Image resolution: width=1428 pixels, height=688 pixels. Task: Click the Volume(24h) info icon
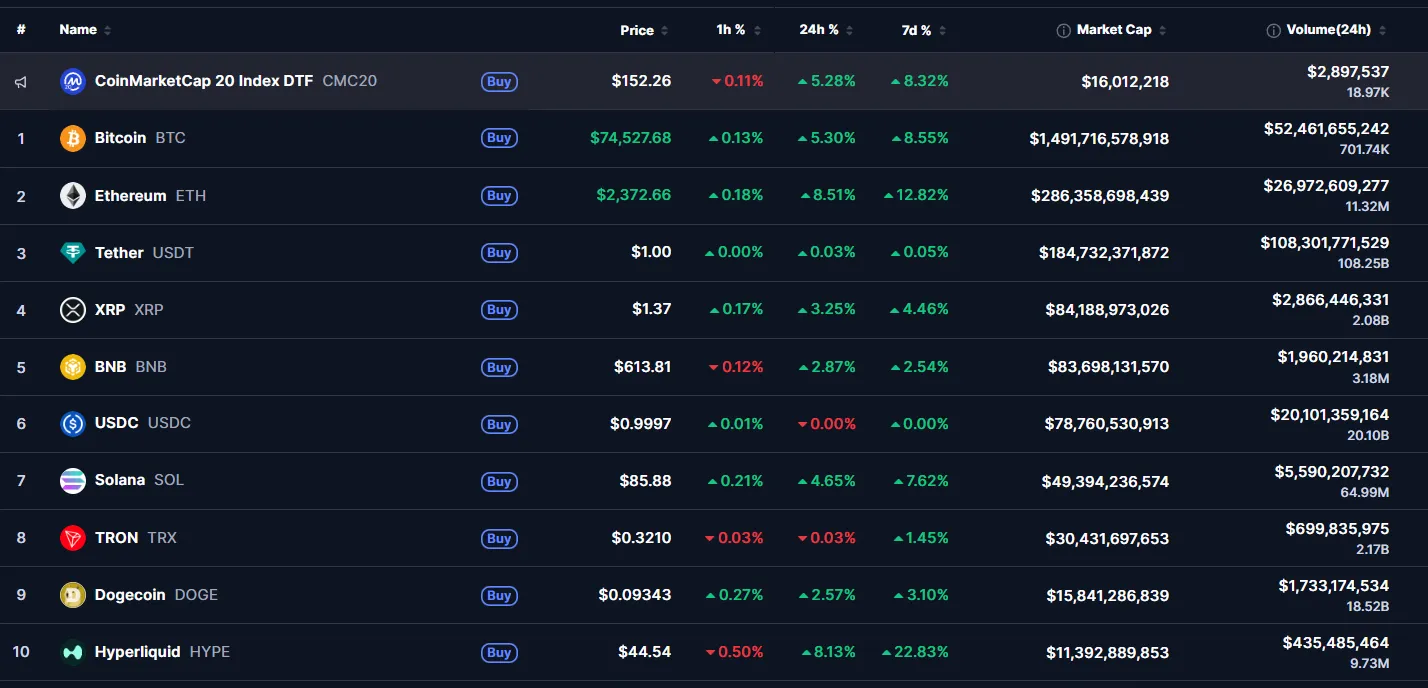[x=1273, y=31]
